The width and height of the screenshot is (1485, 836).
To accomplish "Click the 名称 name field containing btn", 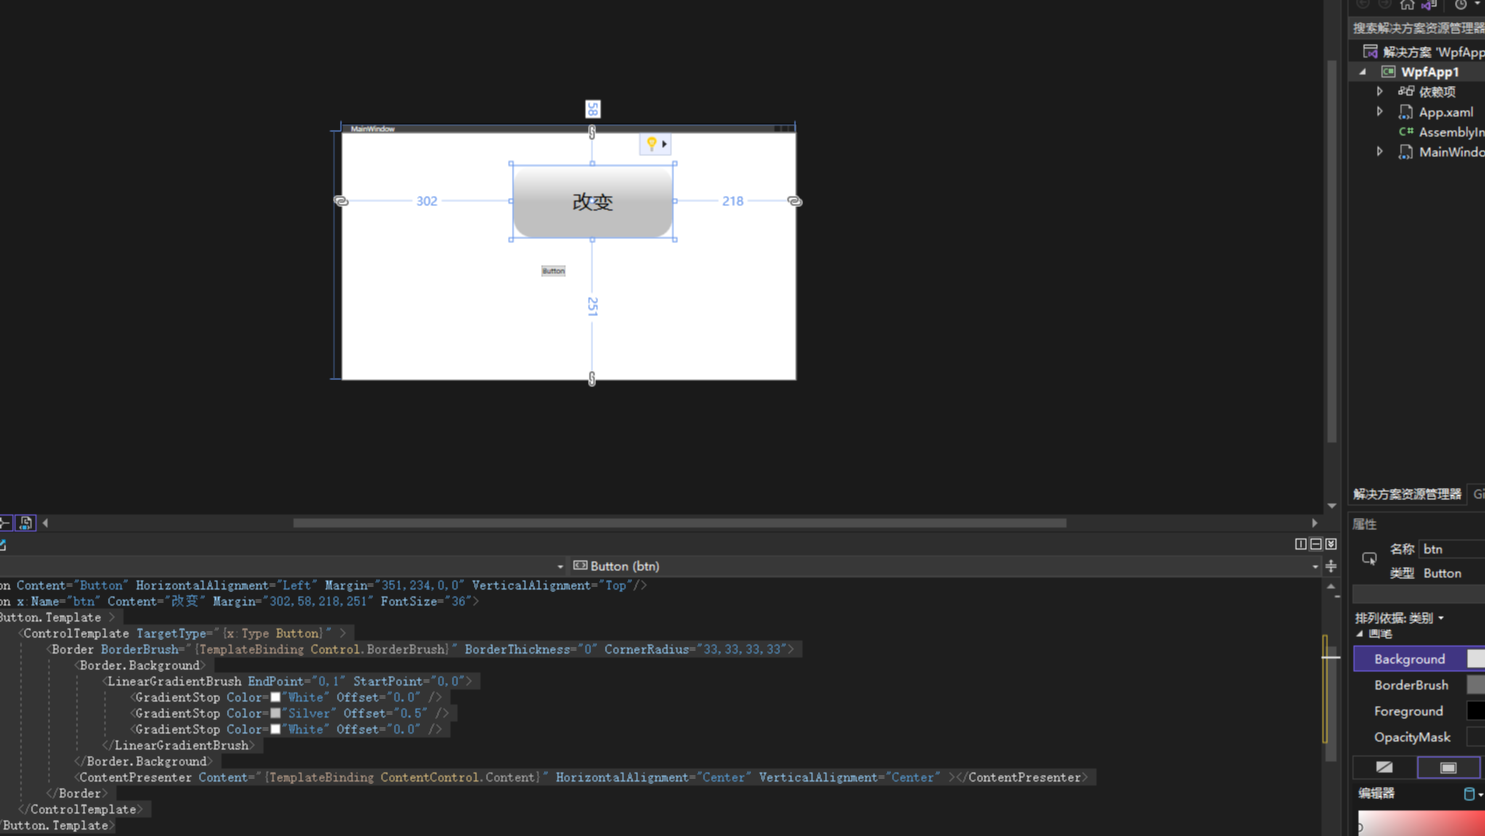I will (x=1452, y=549).
